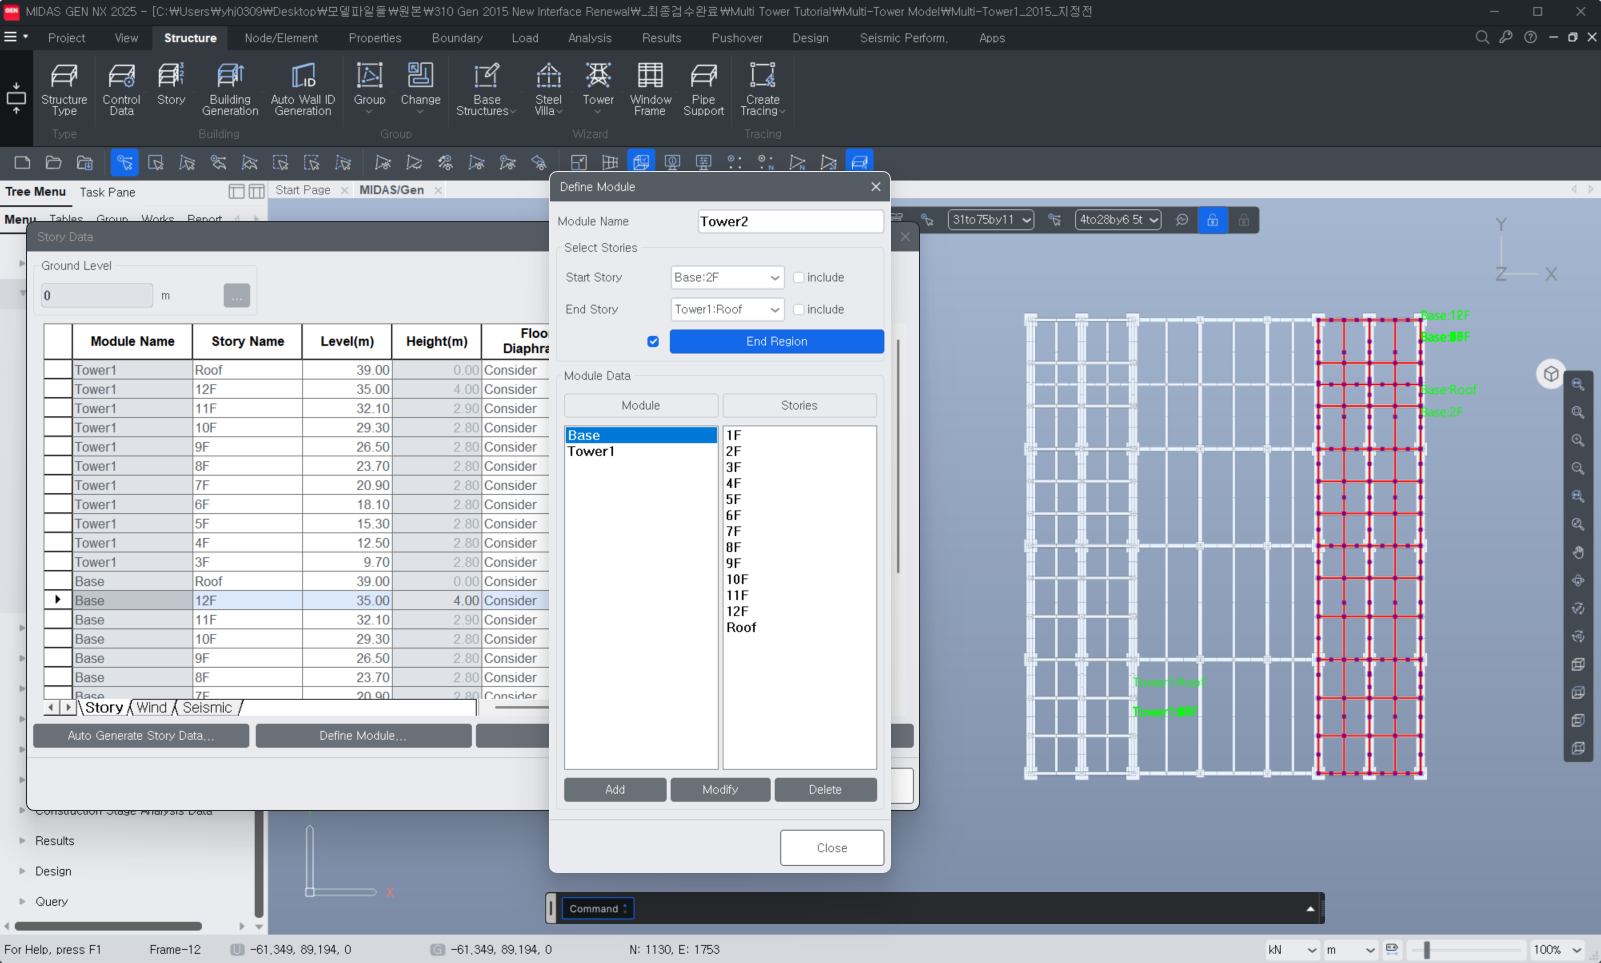Viewport: 1601px width, 963px height.
Task: Switch to the Node/Element ribbon tab
Action: (x=281, y=38)
